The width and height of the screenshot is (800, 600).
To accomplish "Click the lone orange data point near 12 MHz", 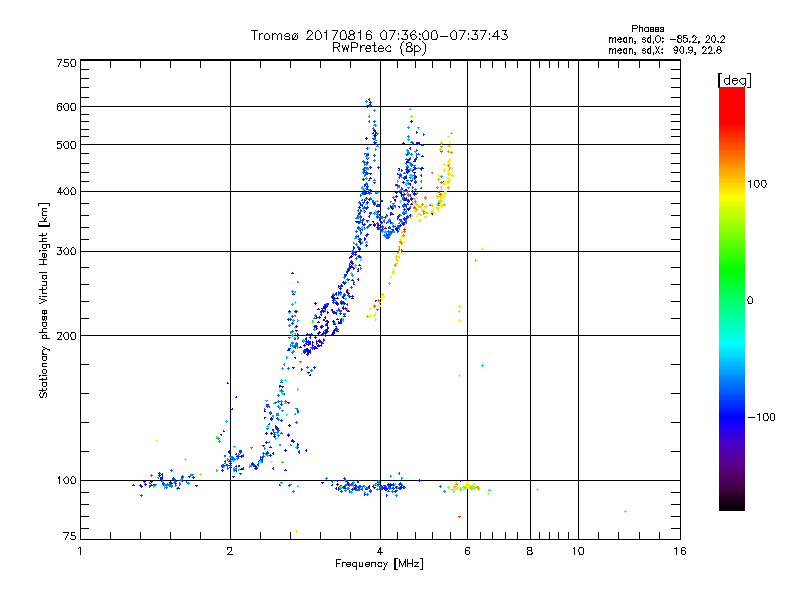I will point(625,511).
